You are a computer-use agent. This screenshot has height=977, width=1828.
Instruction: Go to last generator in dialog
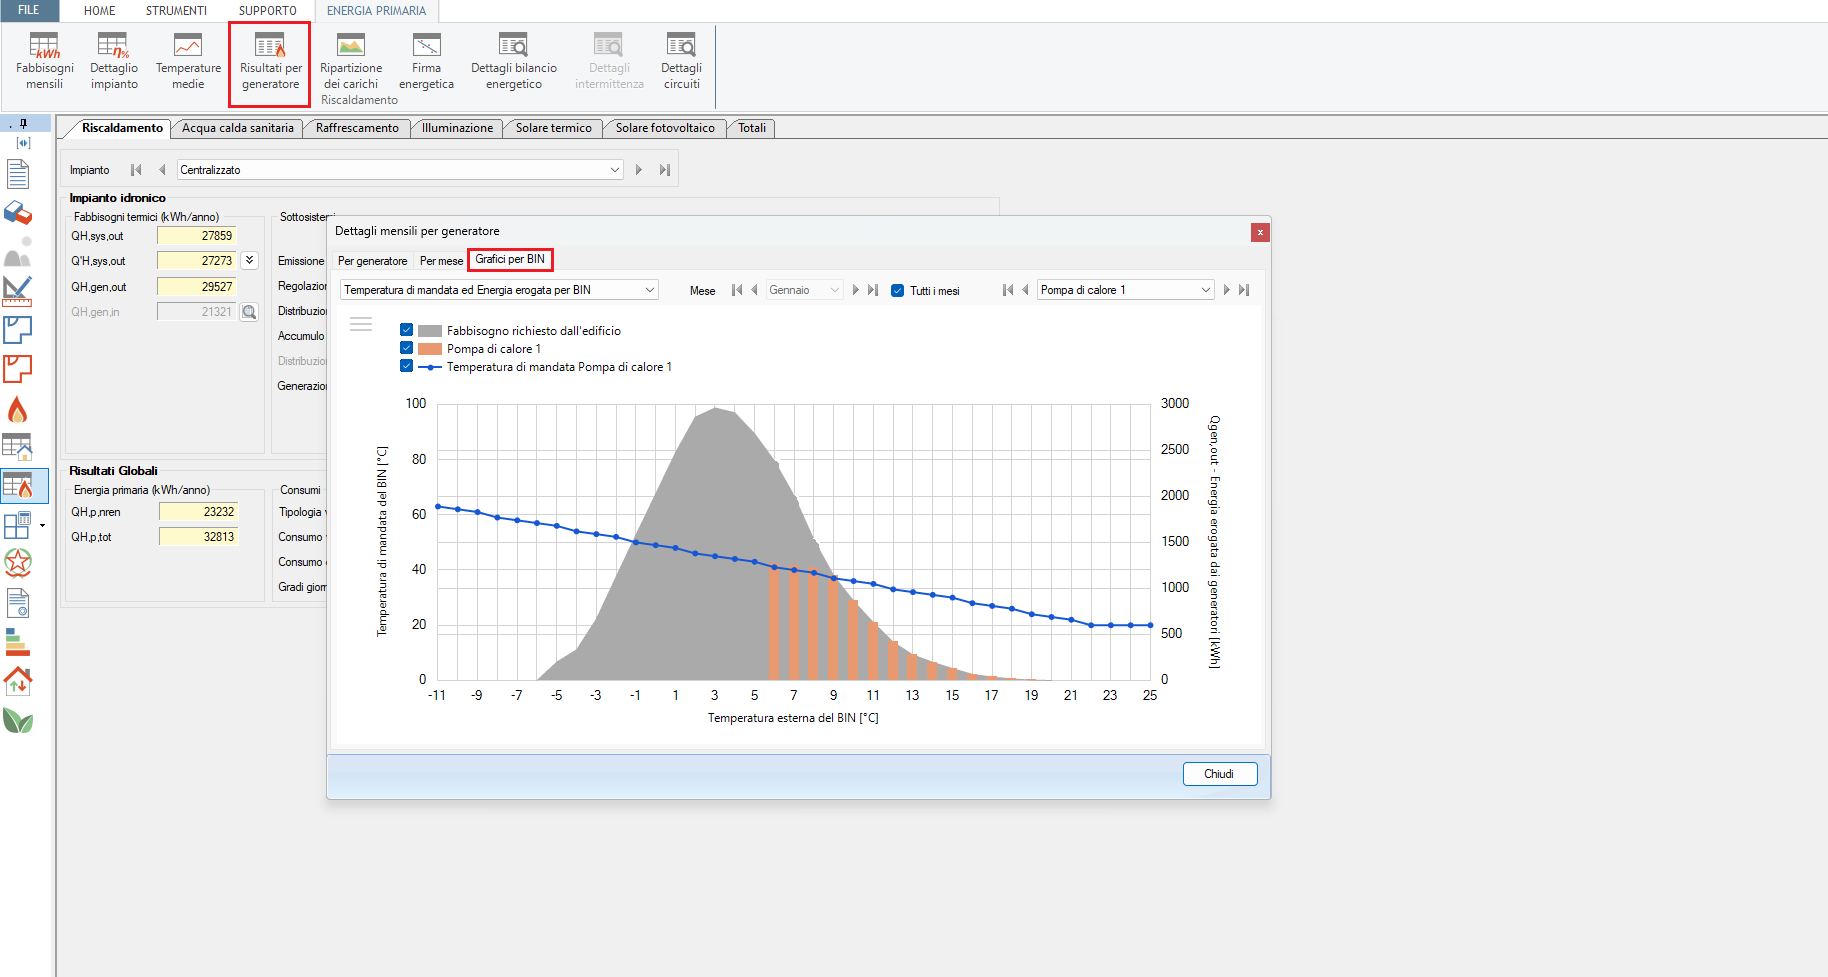(x=1244, y=290)
